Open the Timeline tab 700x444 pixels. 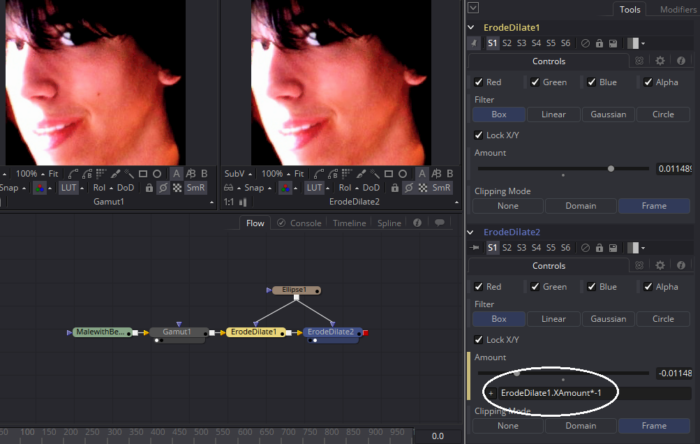[349, 223]
